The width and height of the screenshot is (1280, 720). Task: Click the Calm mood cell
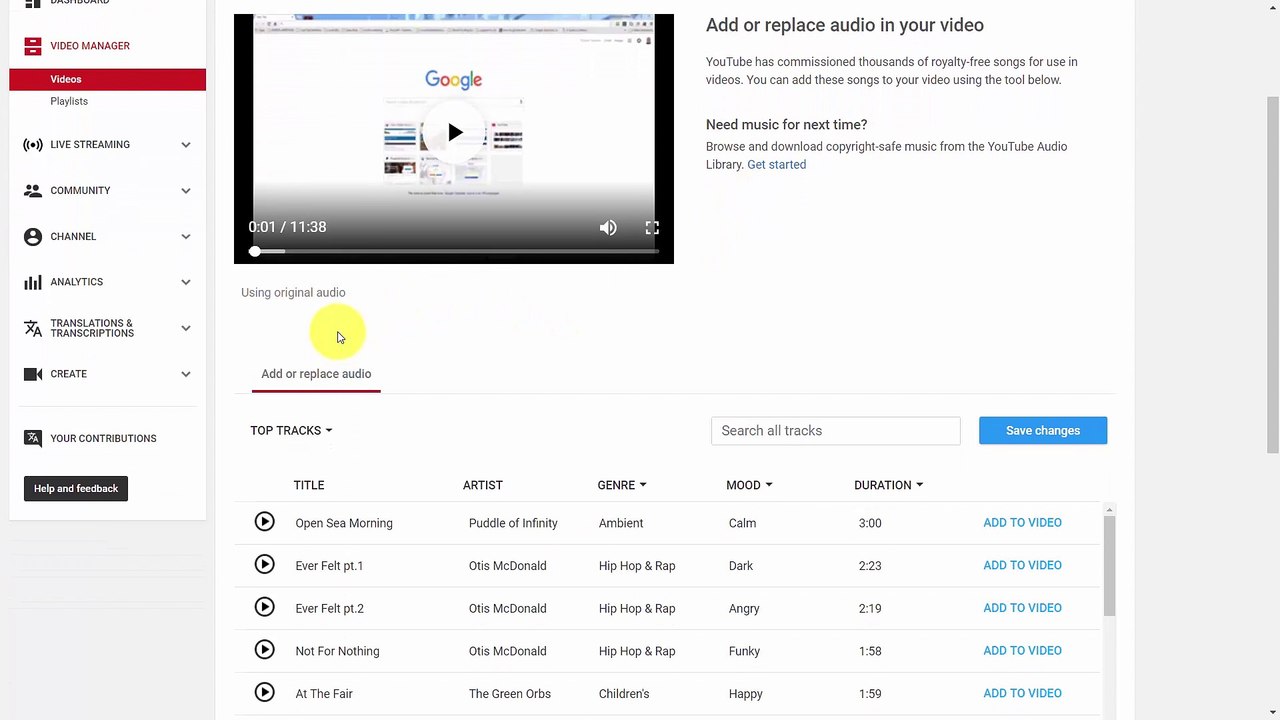[x=742, y=523]
